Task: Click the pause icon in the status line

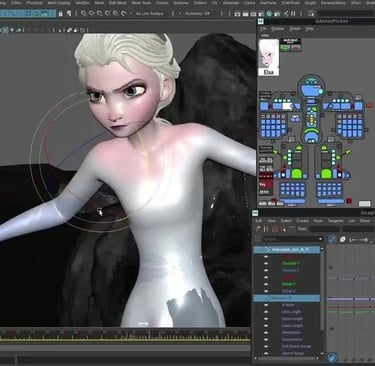Action: (x=294, y=14)
